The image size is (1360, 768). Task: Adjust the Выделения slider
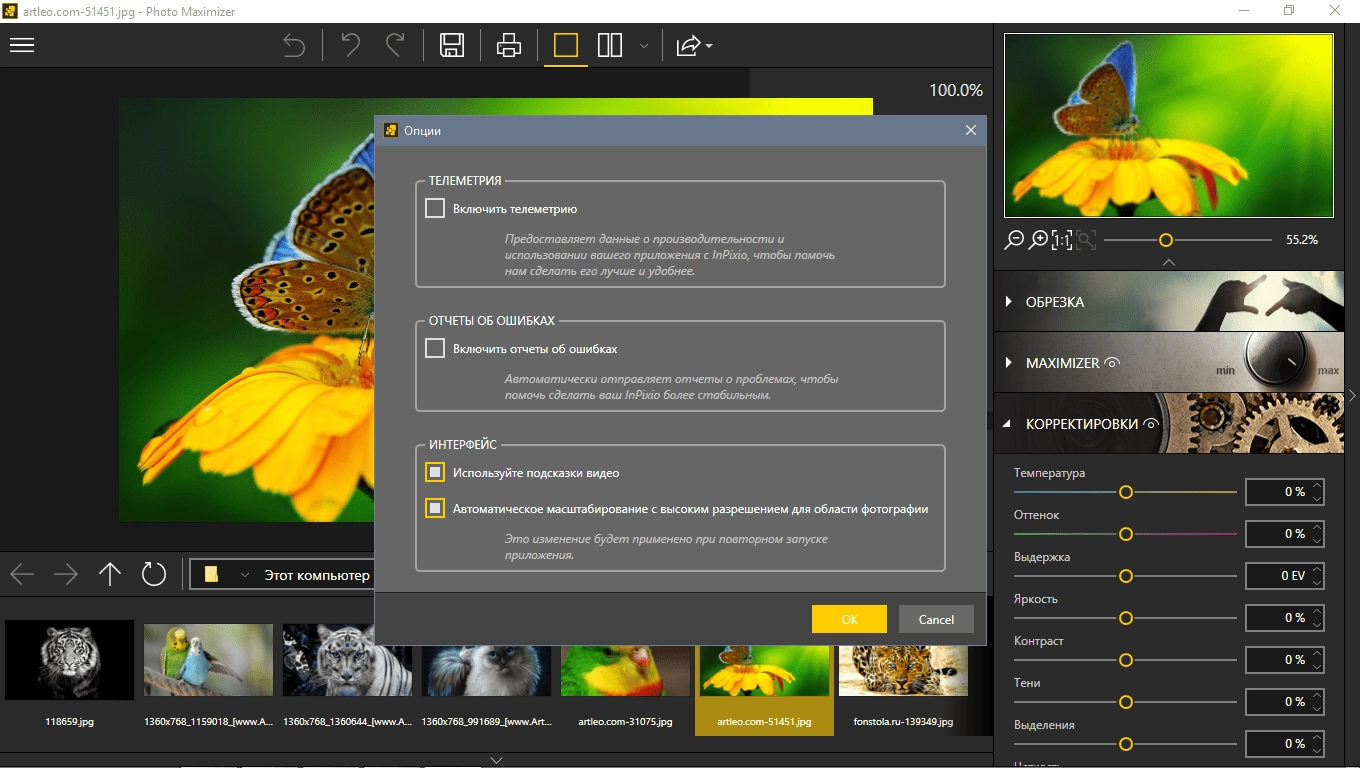coord(1126,744)
